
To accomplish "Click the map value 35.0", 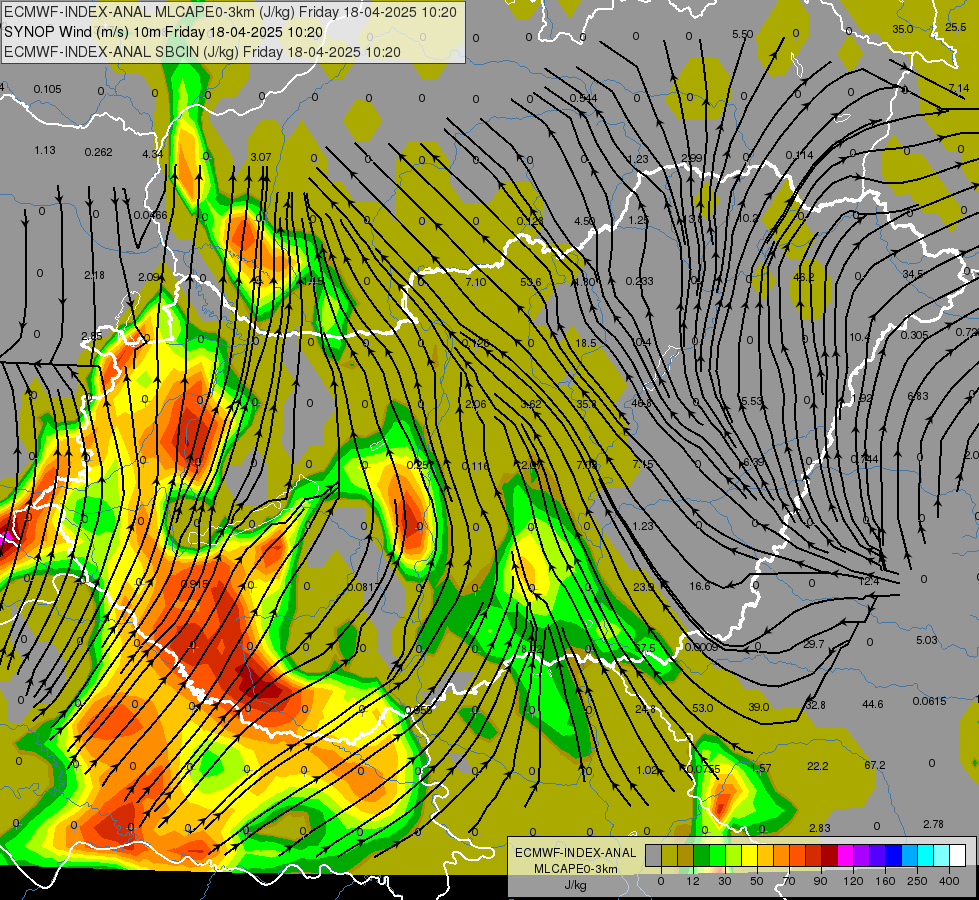I will tap(902, 29).
